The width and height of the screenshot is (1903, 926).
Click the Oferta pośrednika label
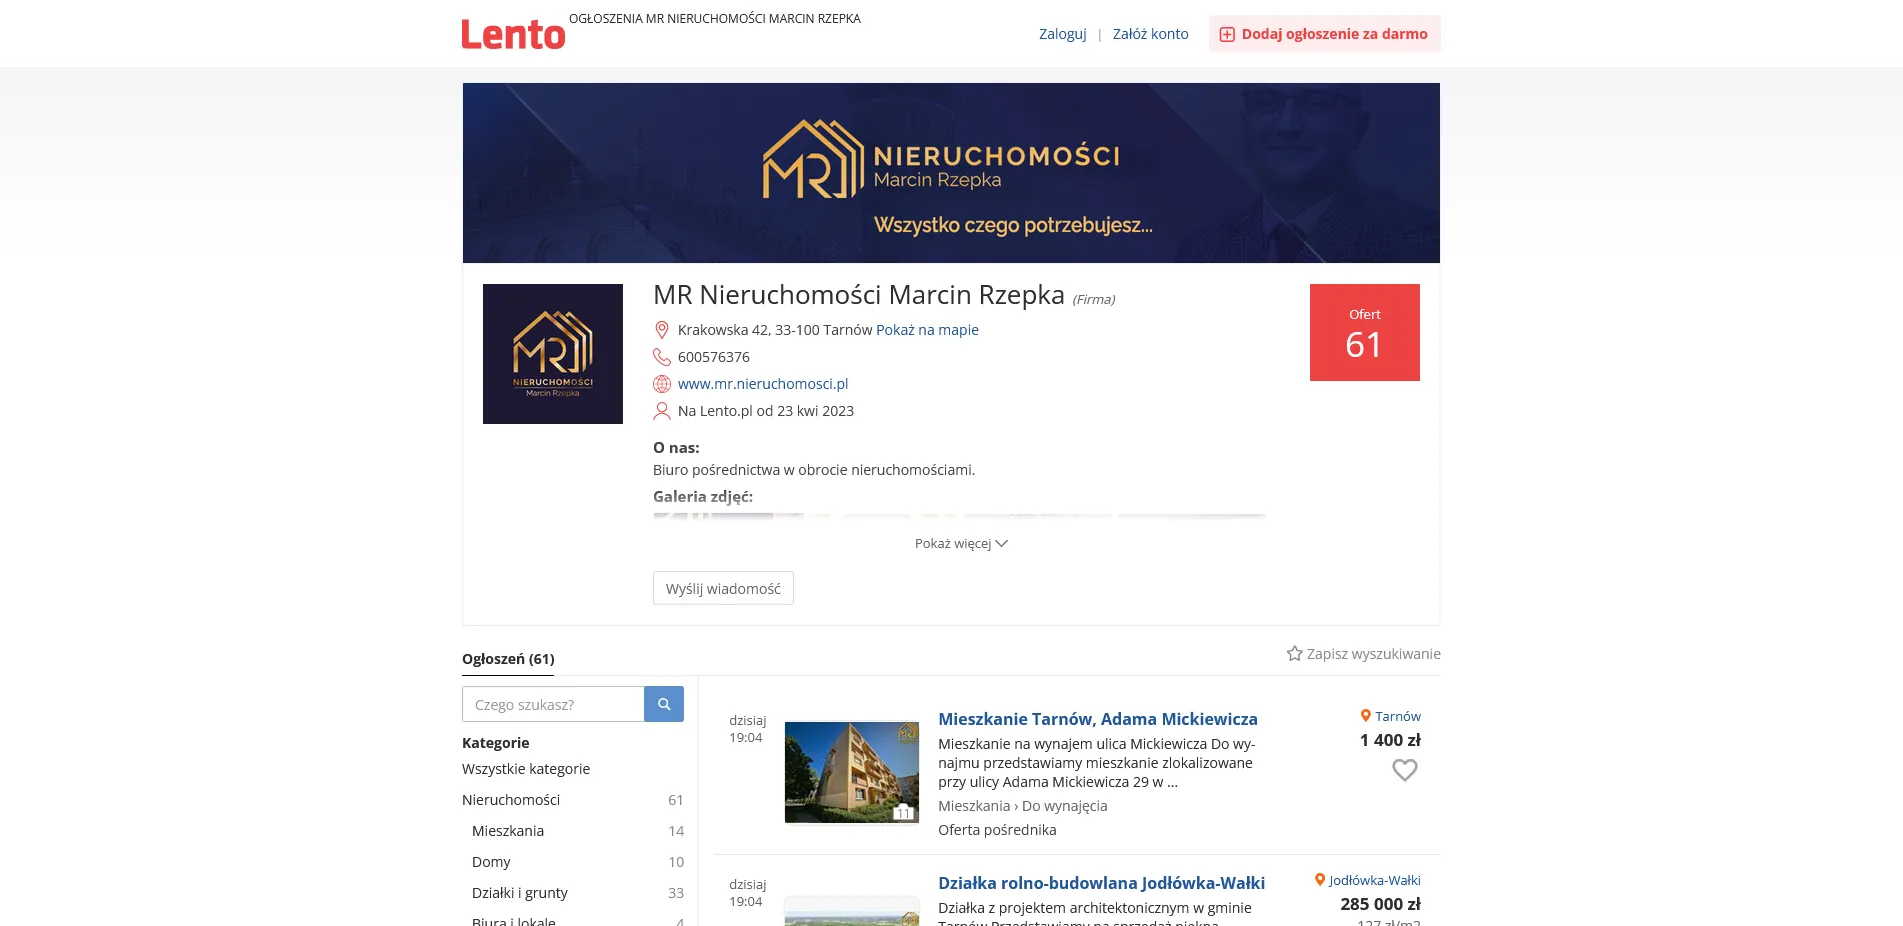pos(997,830)
